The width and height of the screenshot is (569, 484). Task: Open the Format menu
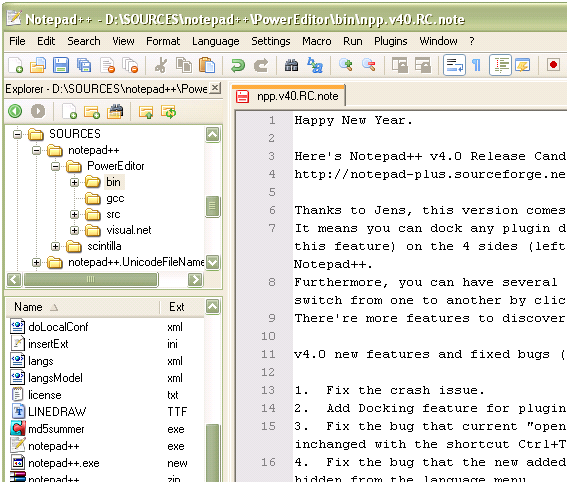click(x=163, y=41)
